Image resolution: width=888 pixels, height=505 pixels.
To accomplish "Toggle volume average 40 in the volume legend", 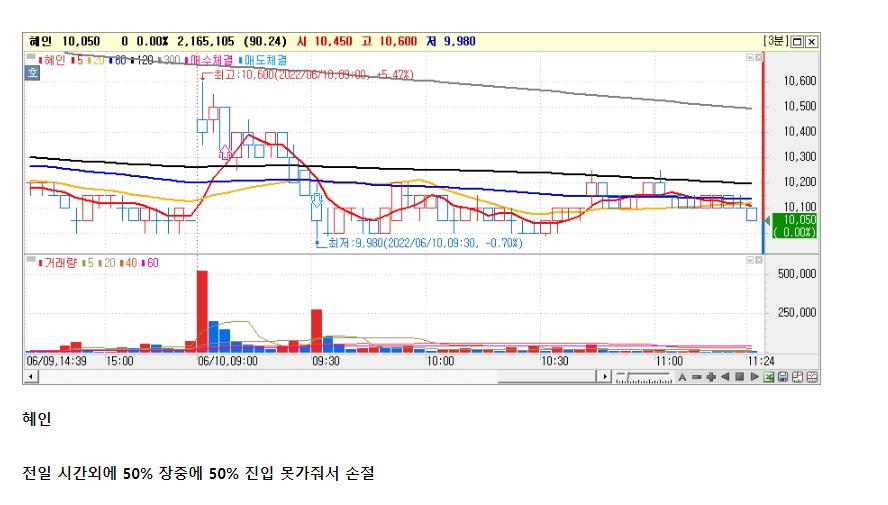I will 129,263.
